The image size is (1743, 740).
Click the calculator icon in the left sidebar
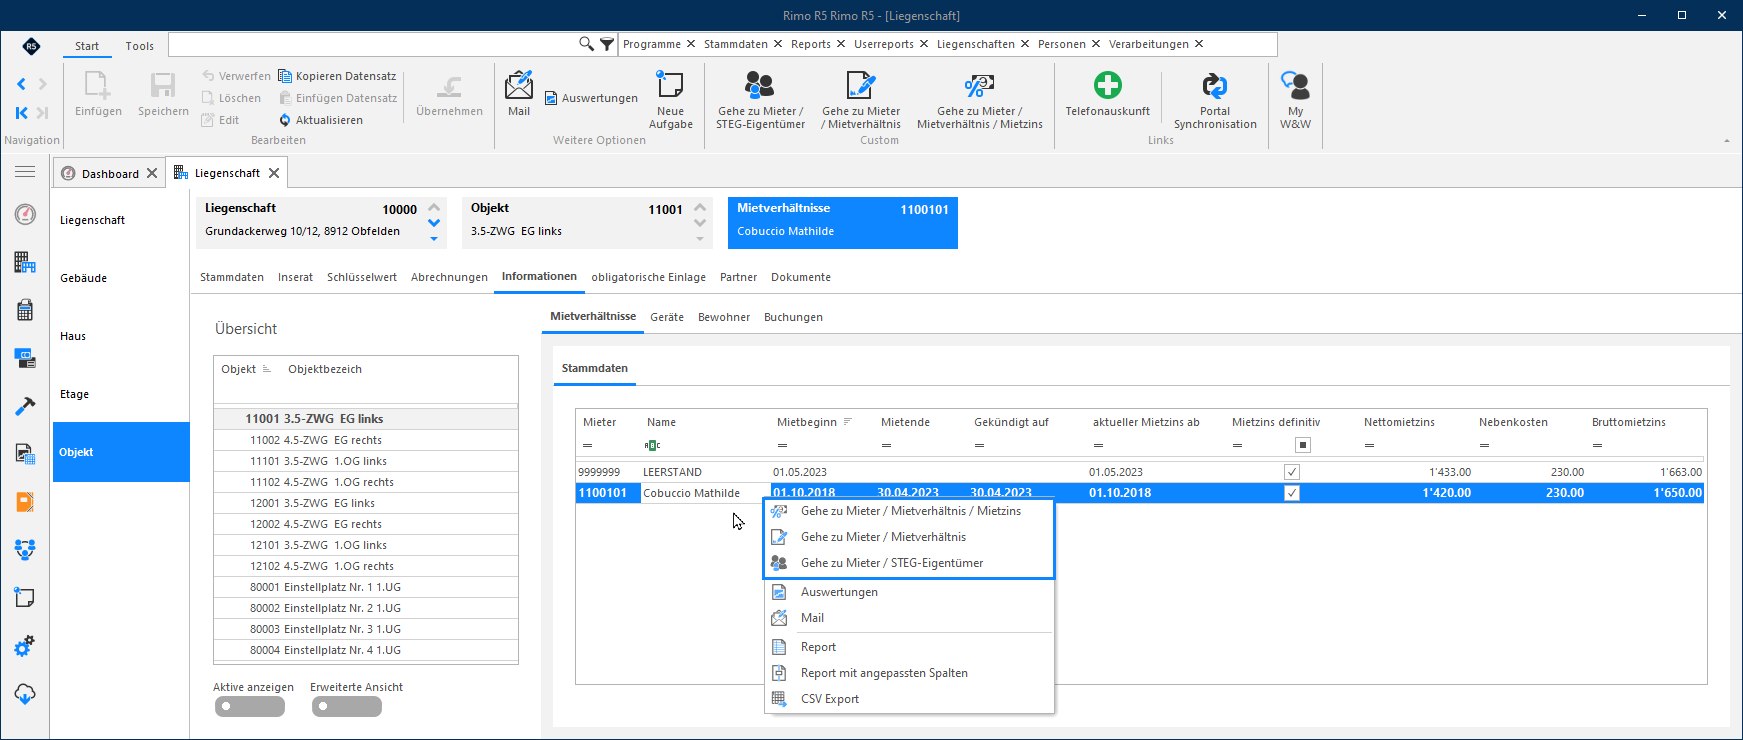[25, 310]
